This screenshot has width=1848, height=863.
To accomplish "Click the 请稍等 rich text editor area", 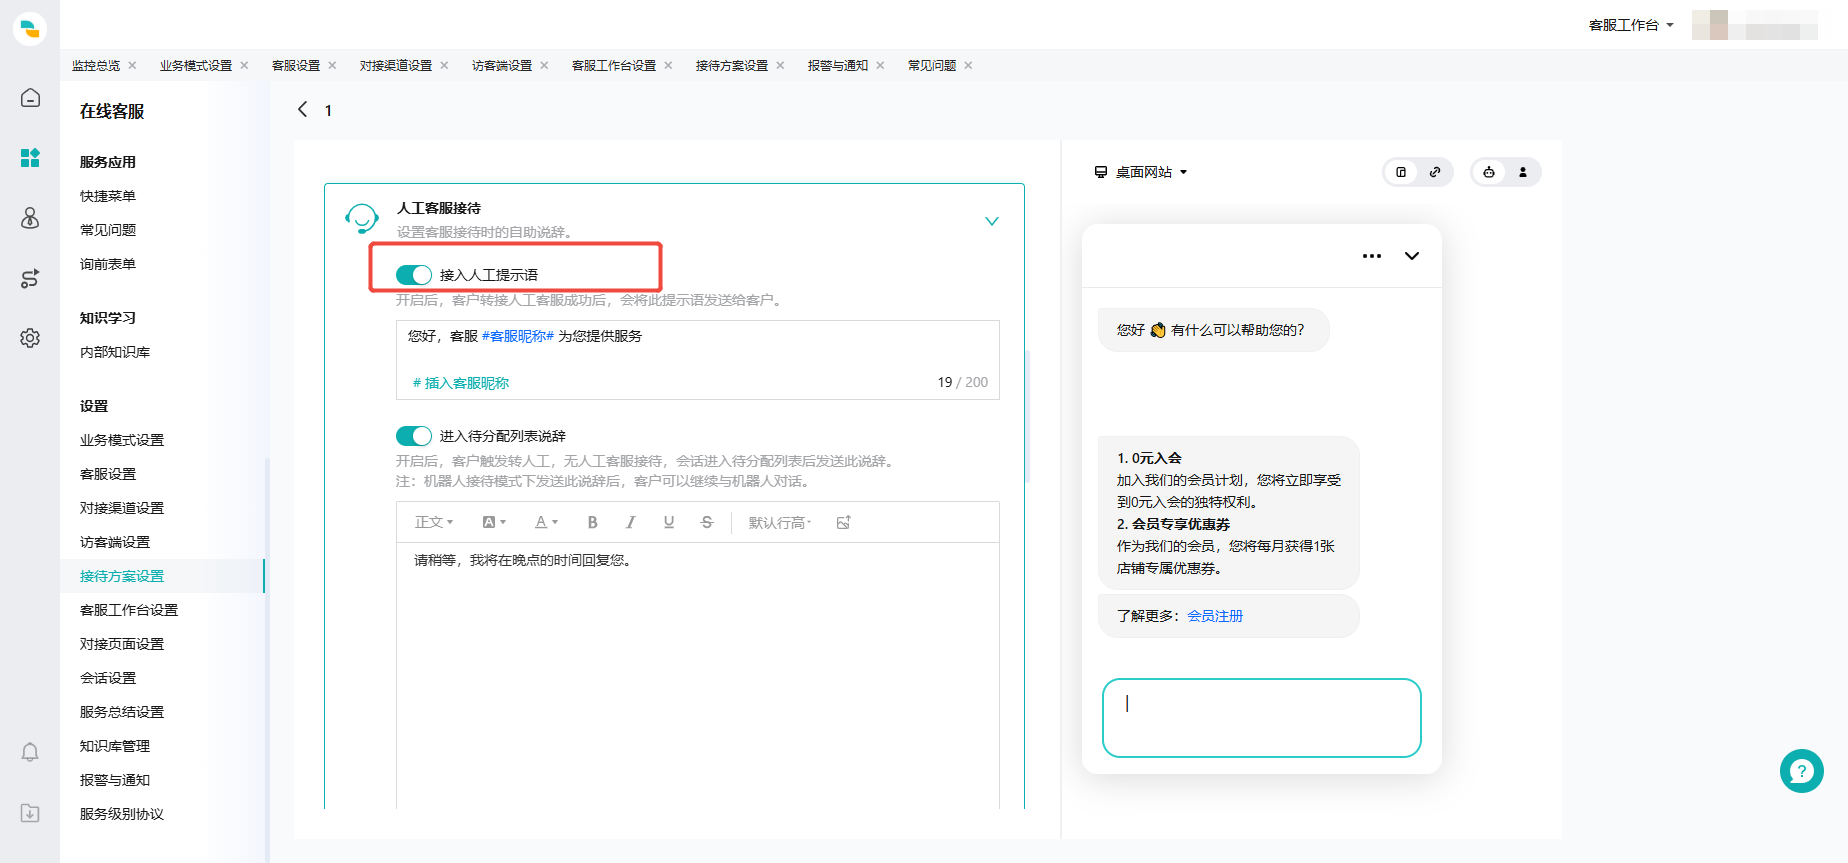I will (x=698, y=676).
